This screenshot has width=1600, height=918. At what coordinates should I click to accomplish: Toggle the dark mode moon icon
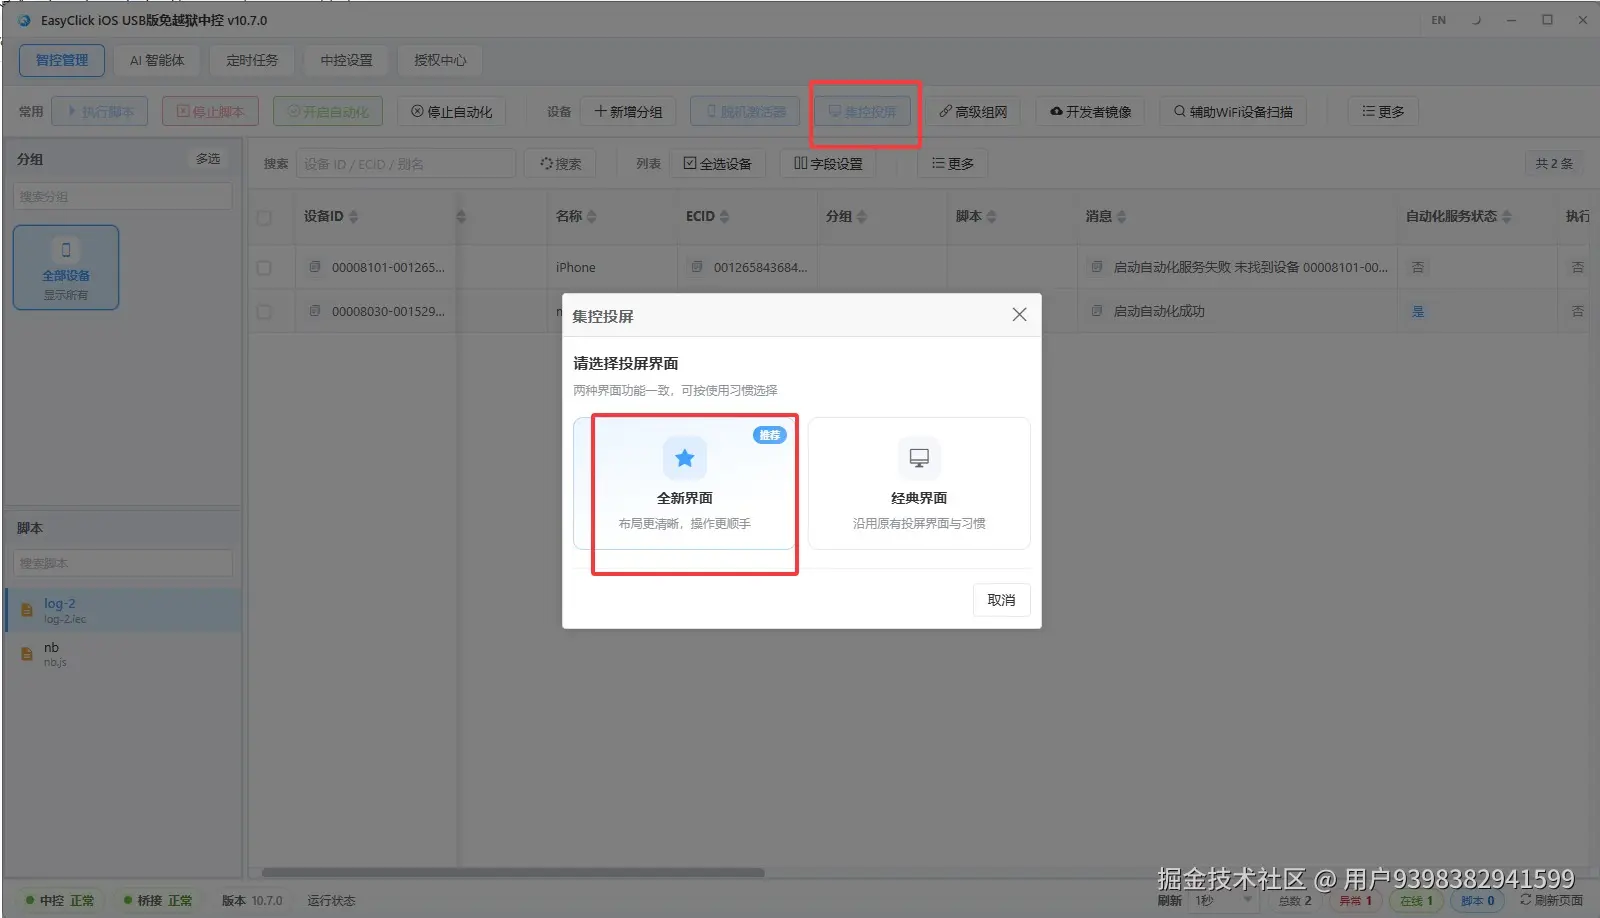[1476, 20]
